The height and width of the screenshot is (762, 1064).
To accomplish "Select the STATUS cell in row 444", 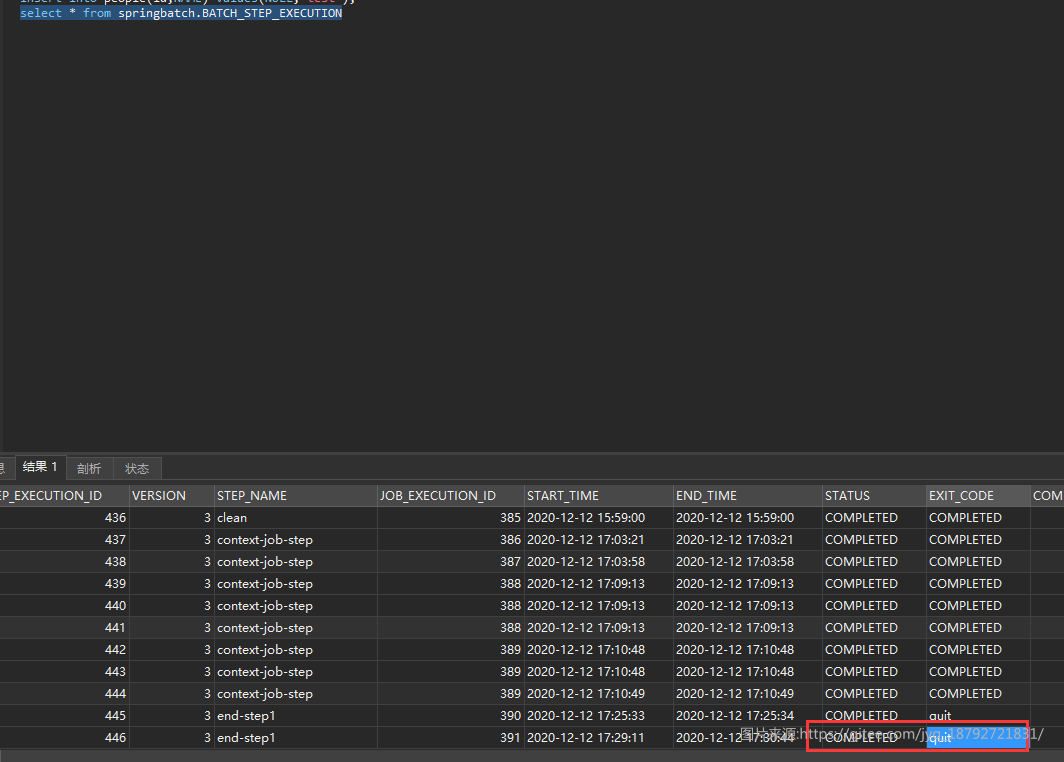I will 874,694.
